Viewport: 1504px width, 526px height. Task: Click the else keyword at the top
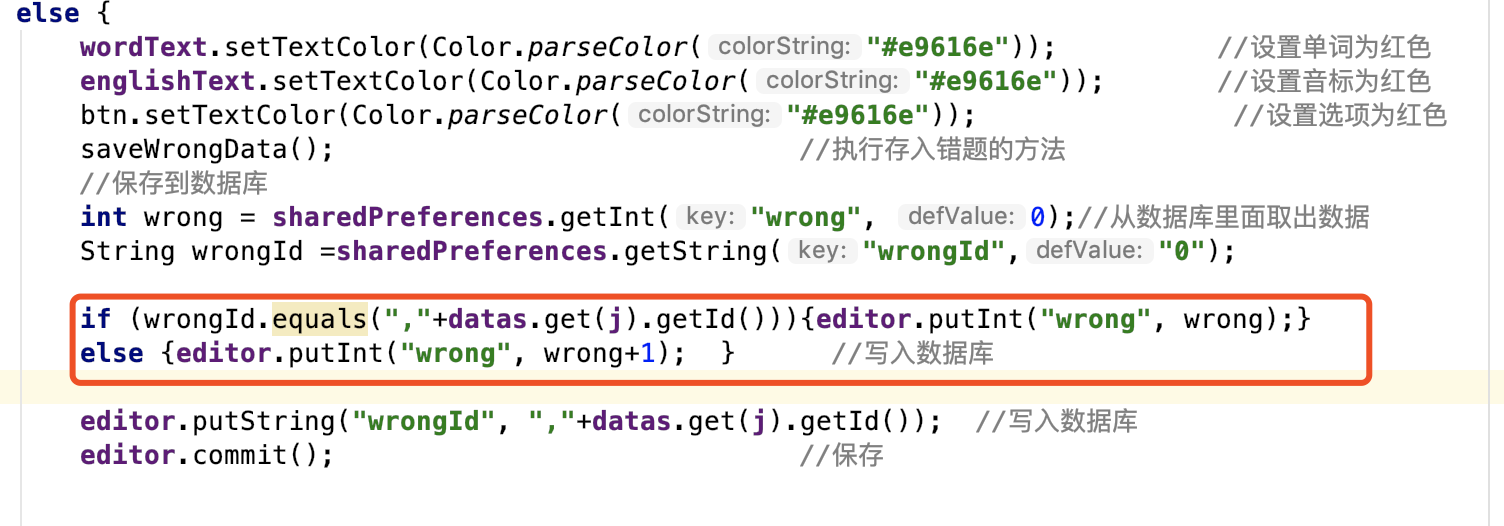[47, 13]
